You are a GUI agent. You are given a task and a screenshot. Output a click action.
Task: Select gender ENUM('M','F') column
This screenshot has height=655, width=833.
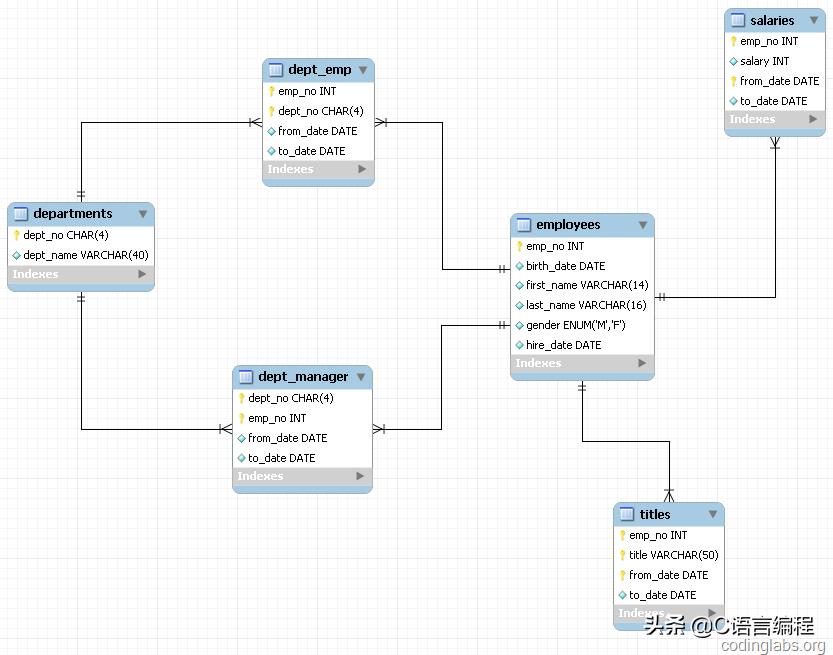[x=582, y=325]
